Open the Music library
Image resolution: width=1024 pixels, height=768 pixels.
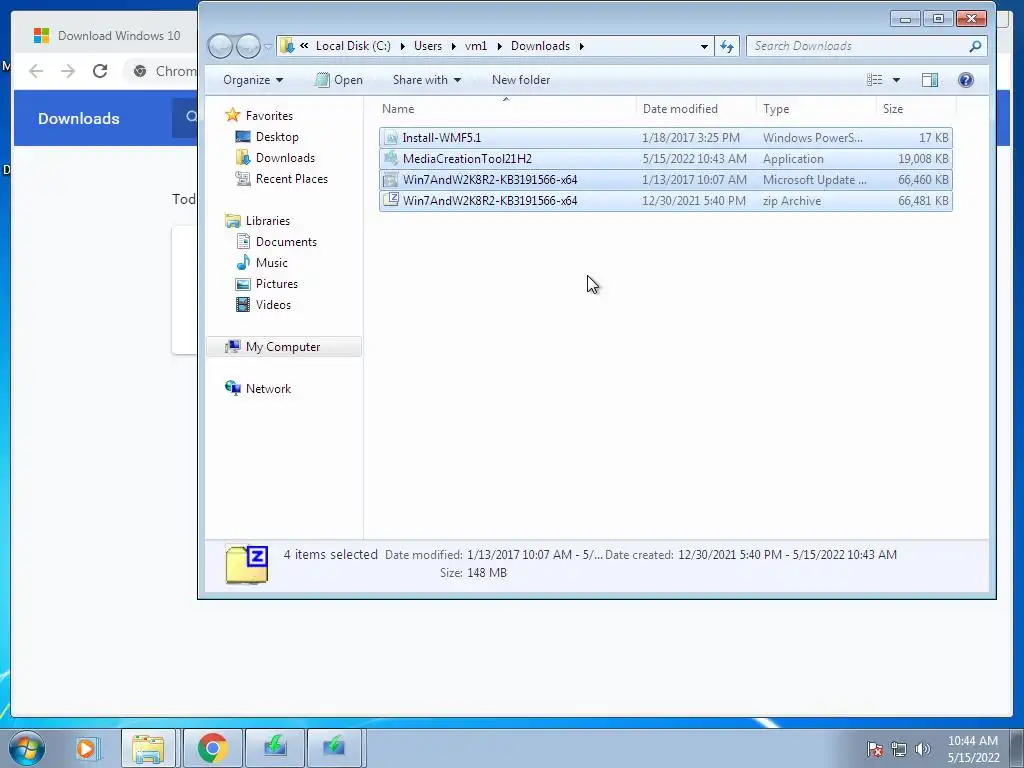[271, 263]
